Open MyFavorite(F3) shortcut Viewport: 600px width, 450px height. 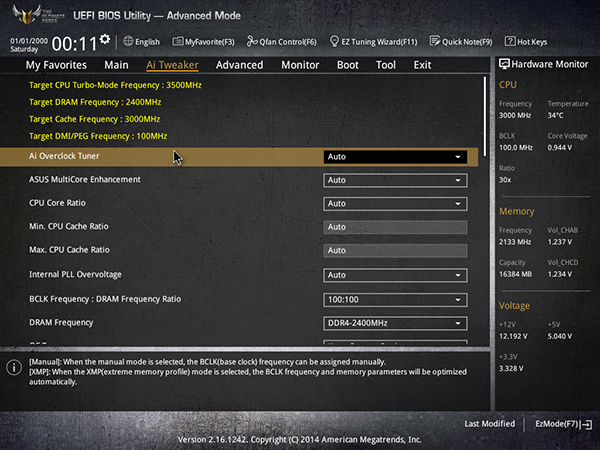coord(203,42)
